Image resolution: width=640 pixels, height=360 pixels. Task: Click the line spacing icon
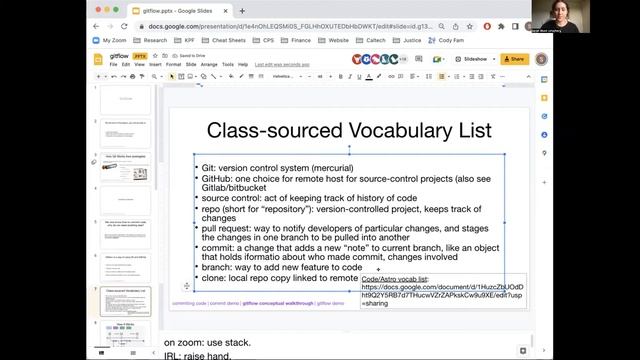coord(429,76)
